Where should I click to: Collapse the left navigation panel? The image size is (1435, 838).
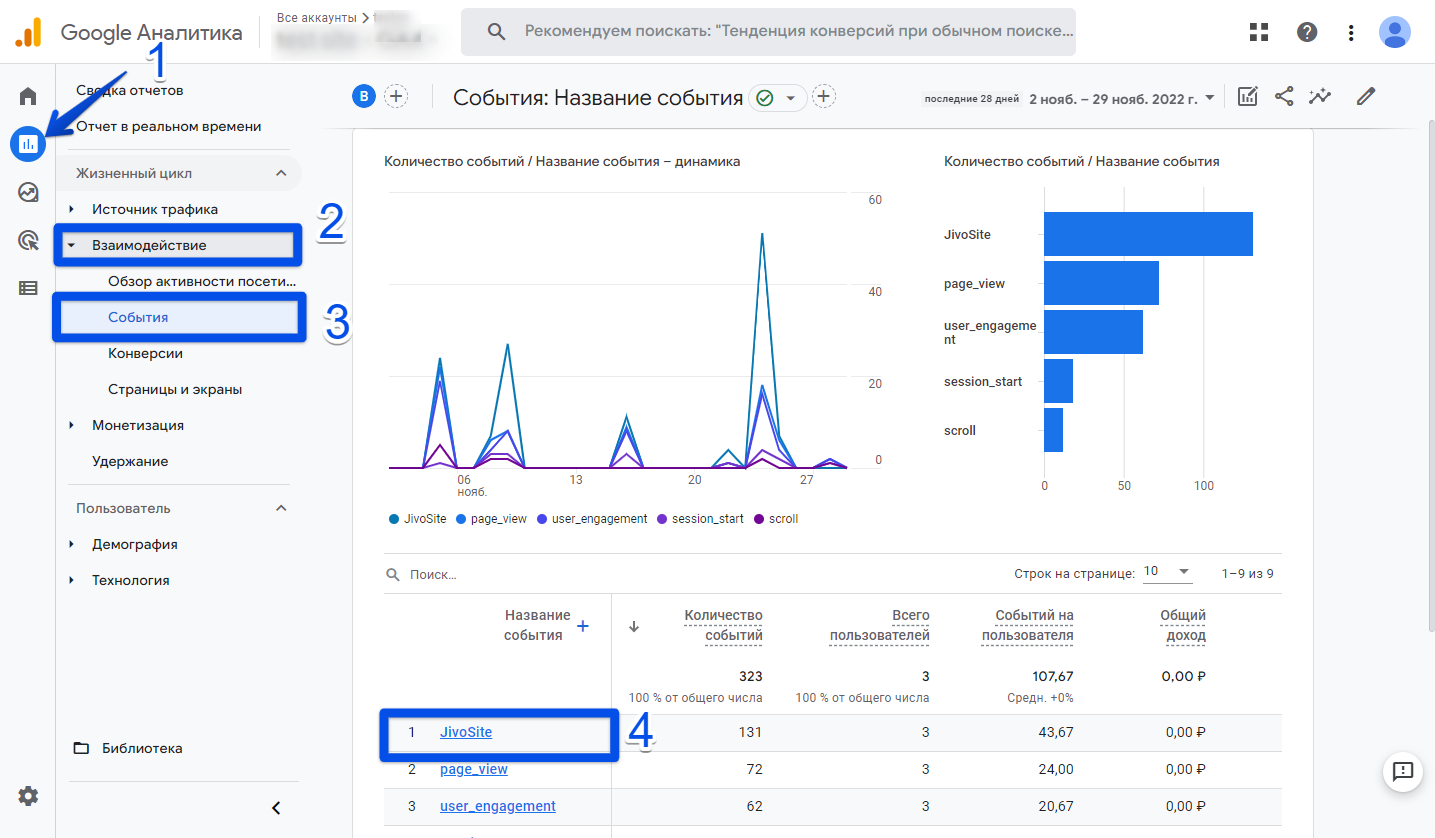277,808
